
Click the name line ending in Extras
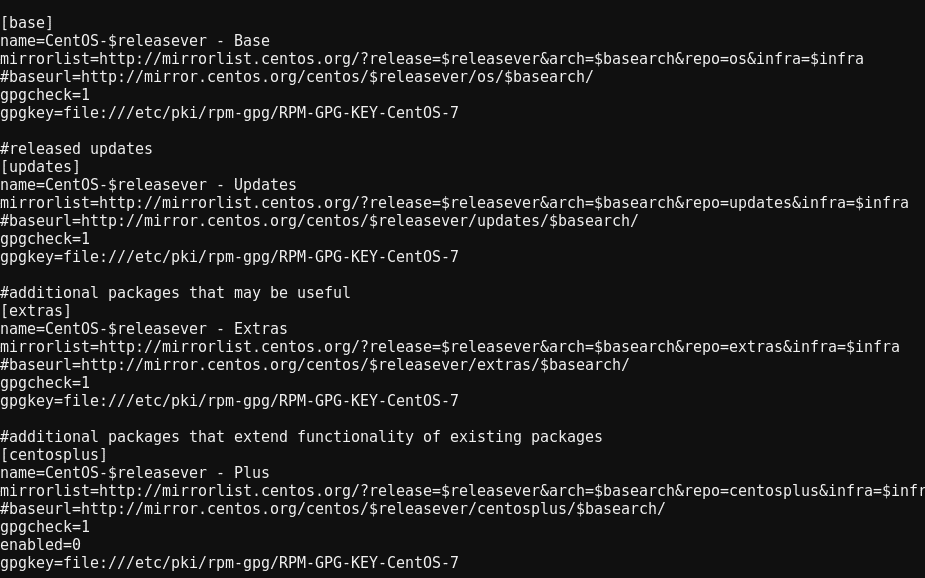tap(144, 329)
